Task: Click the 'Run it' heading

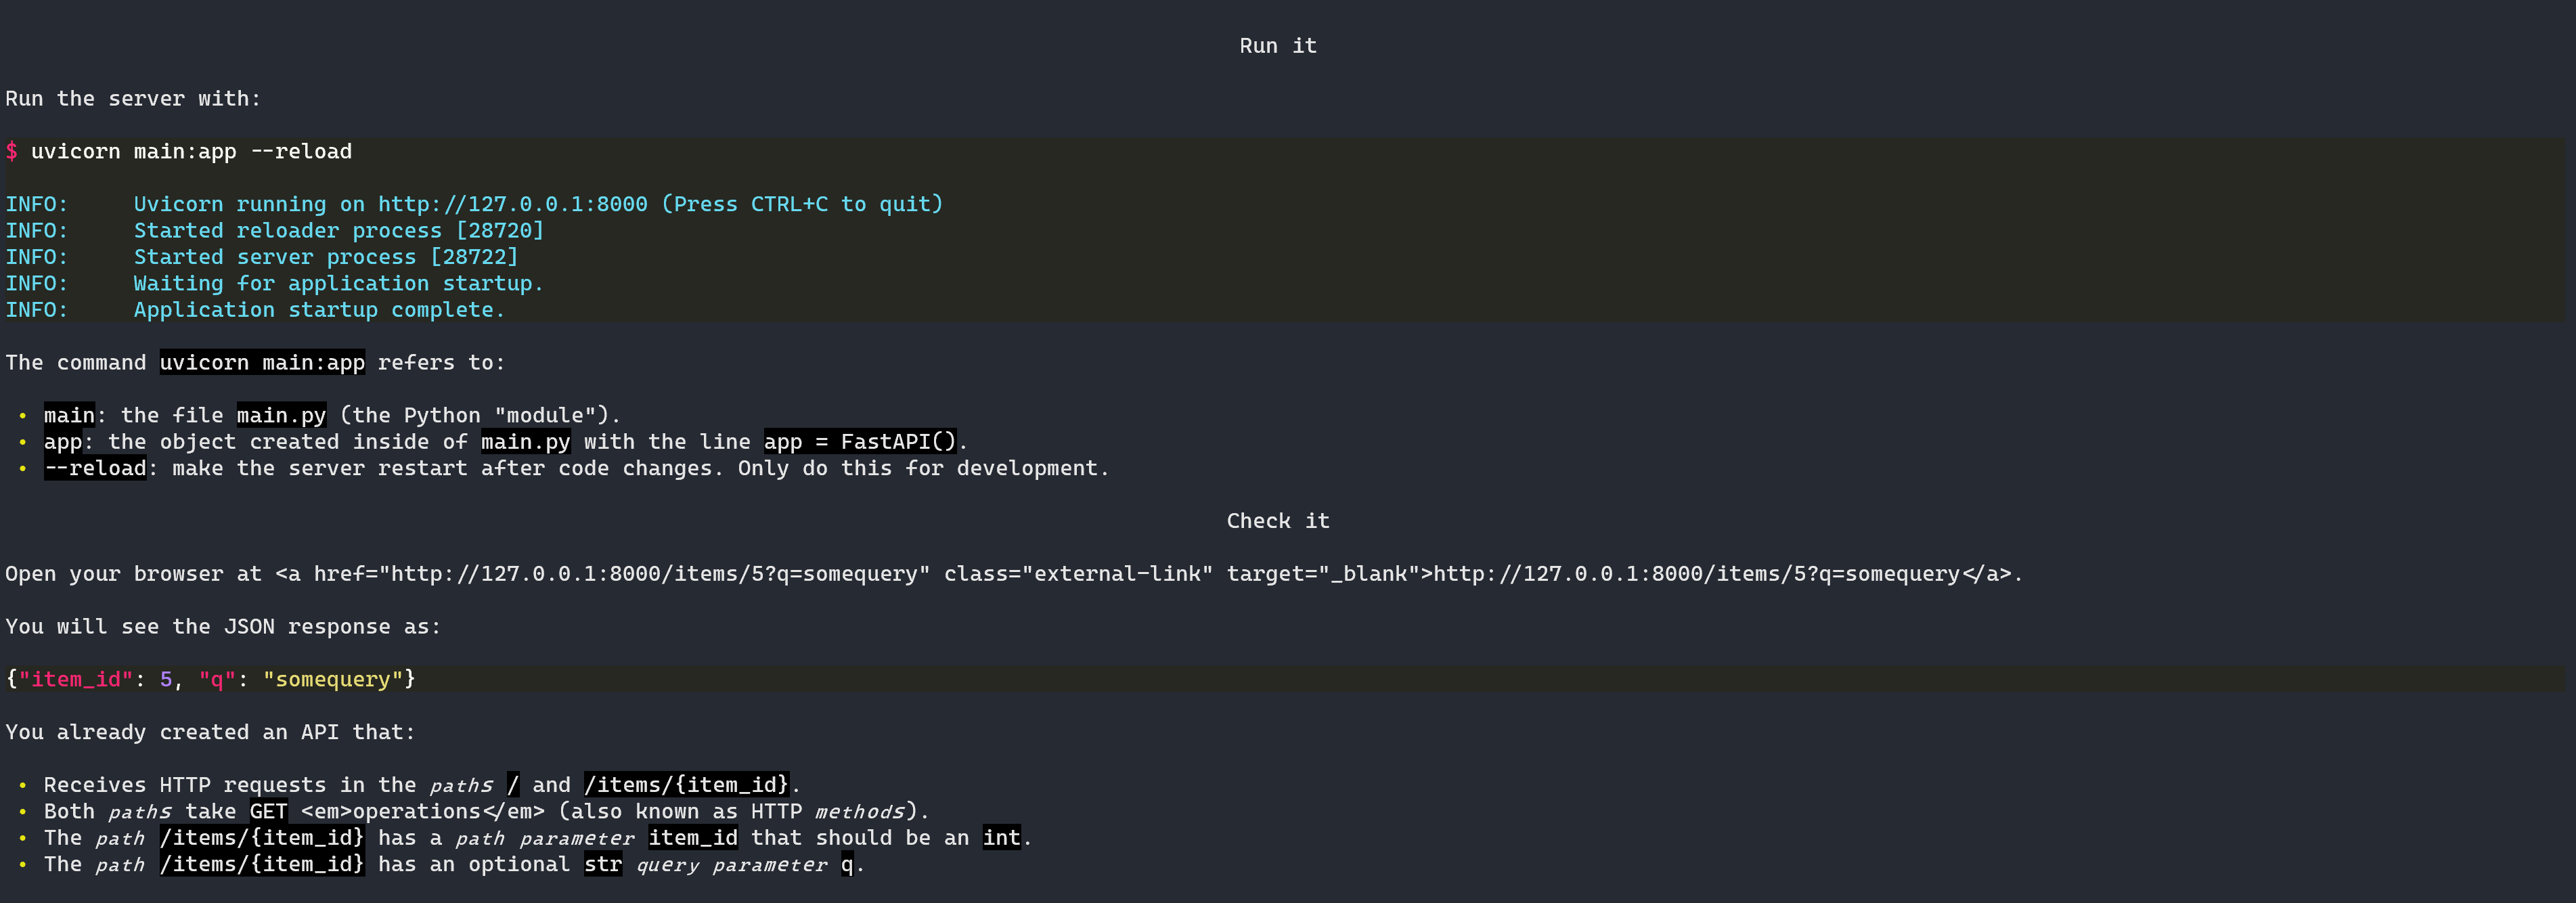Action: click(1277, 46)
